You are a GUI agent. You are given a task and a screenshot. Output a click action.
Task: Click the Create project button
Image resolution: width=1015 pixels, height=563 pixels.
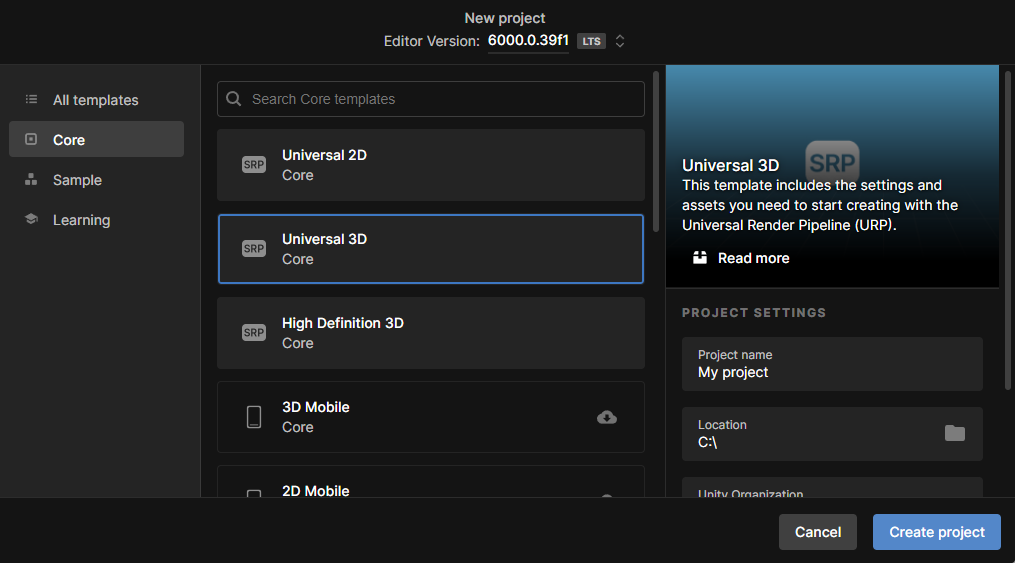pos(937,532)
